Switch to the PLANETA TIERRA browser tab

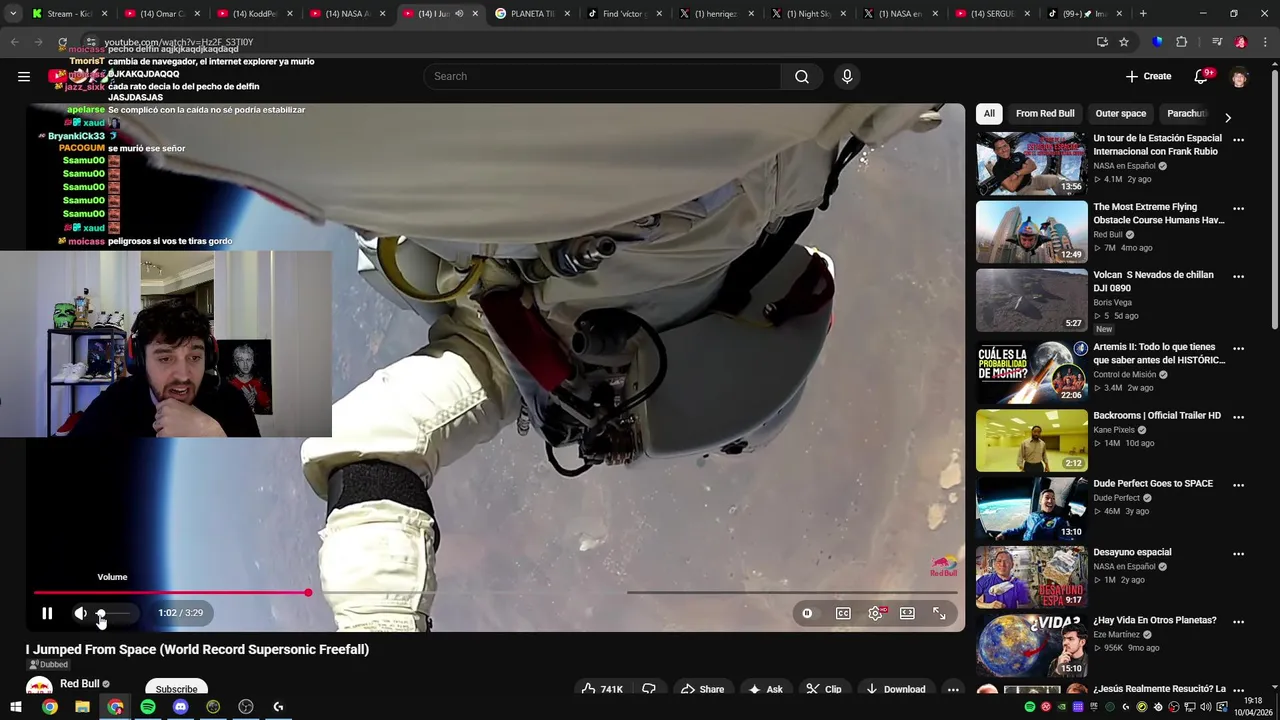pos(532,14)
